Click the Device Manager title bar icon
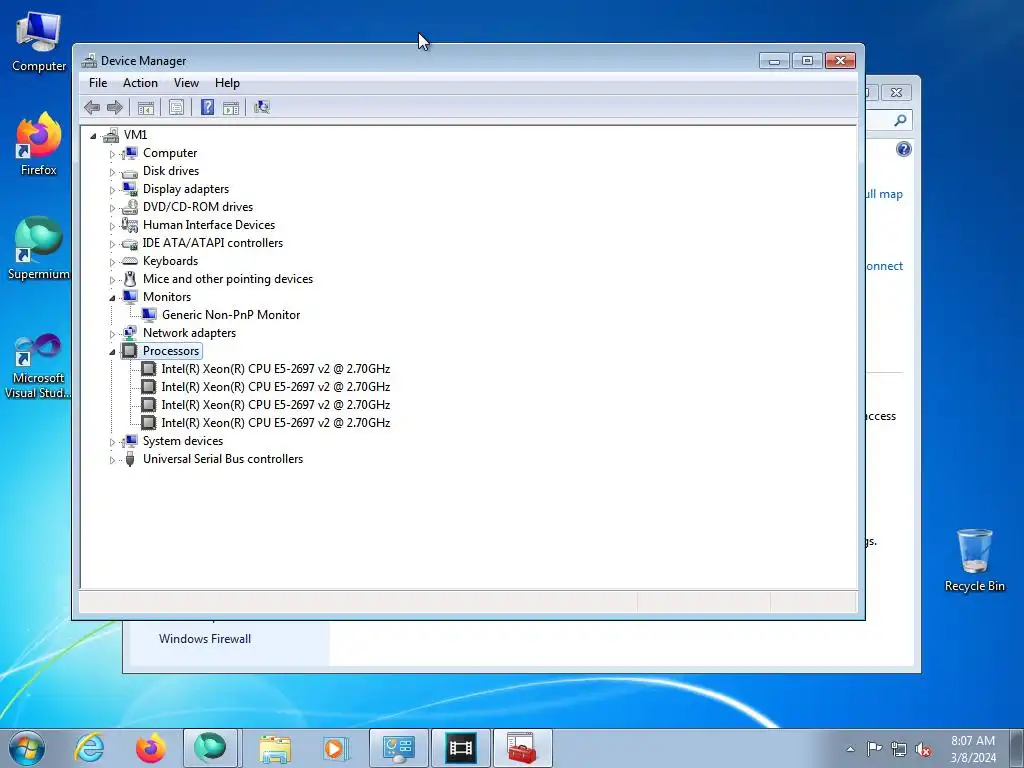 click(89, 61)
